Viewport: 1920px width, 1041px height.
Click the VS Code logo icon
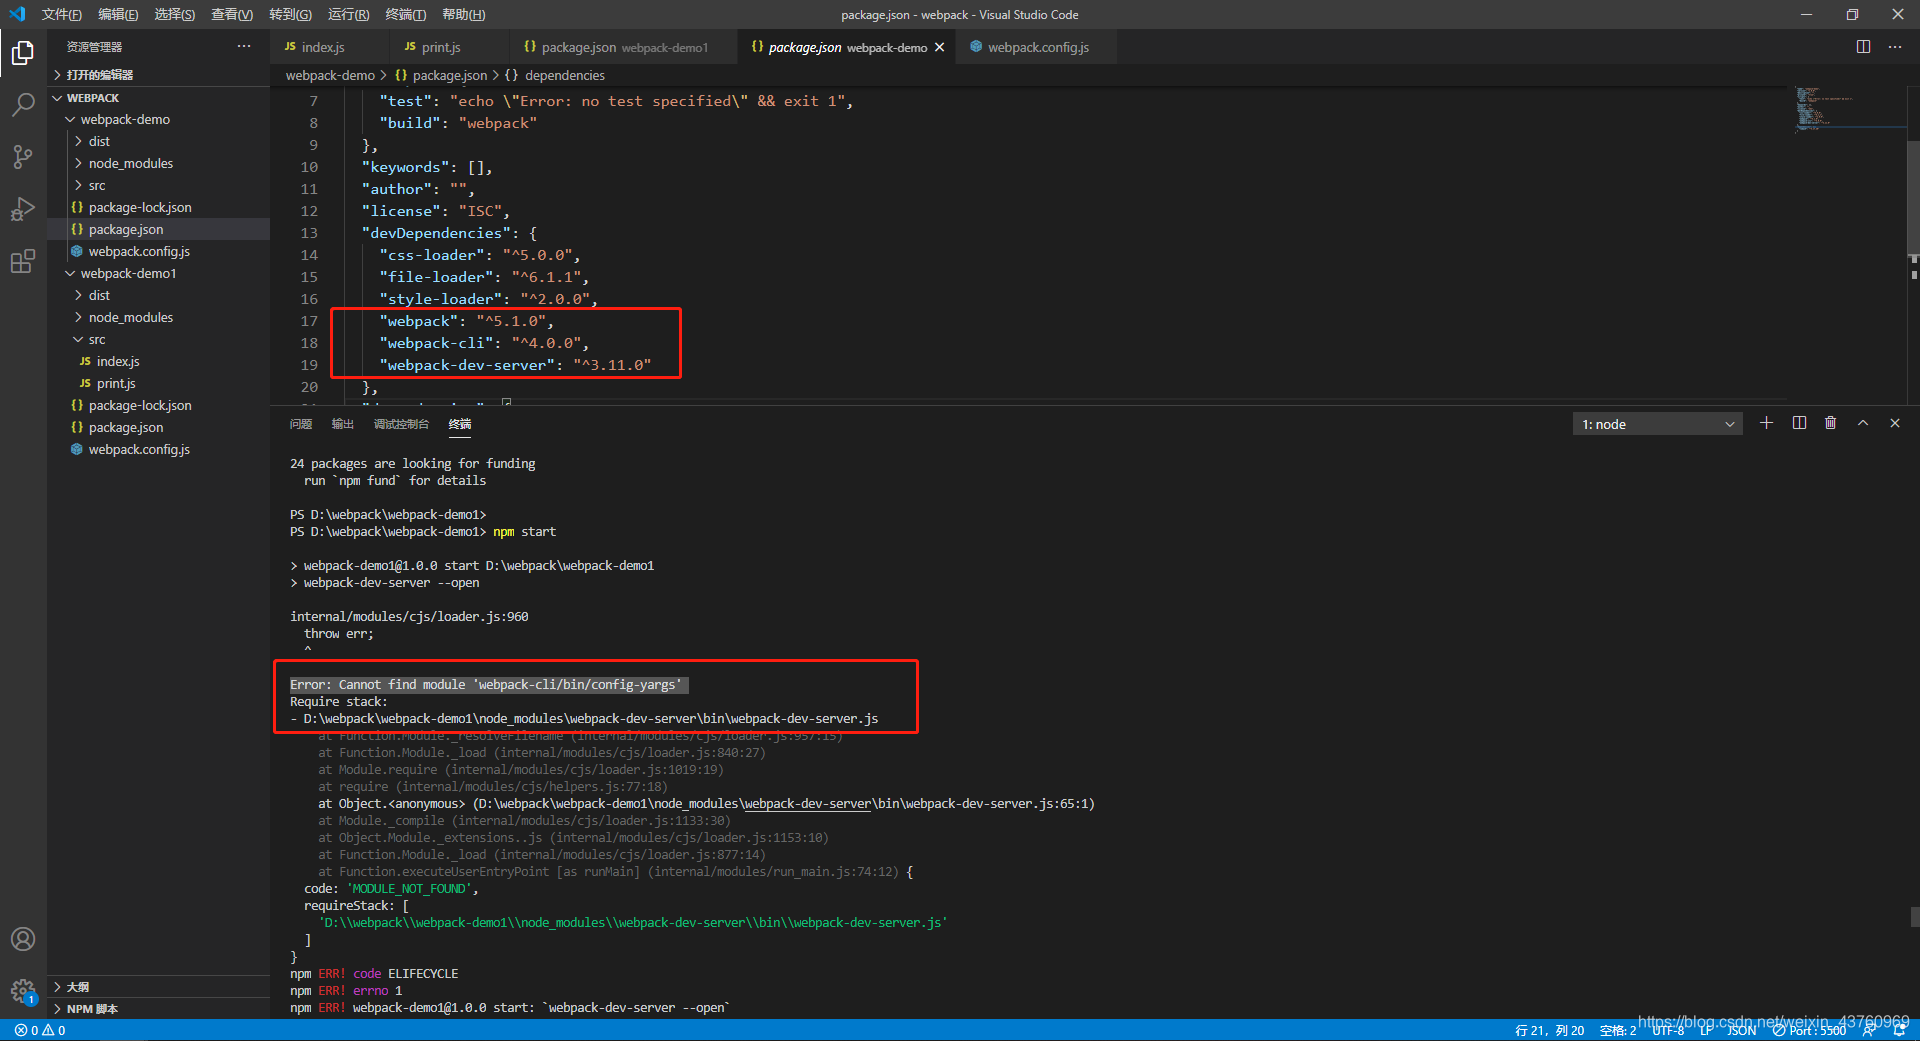point(17,14)
